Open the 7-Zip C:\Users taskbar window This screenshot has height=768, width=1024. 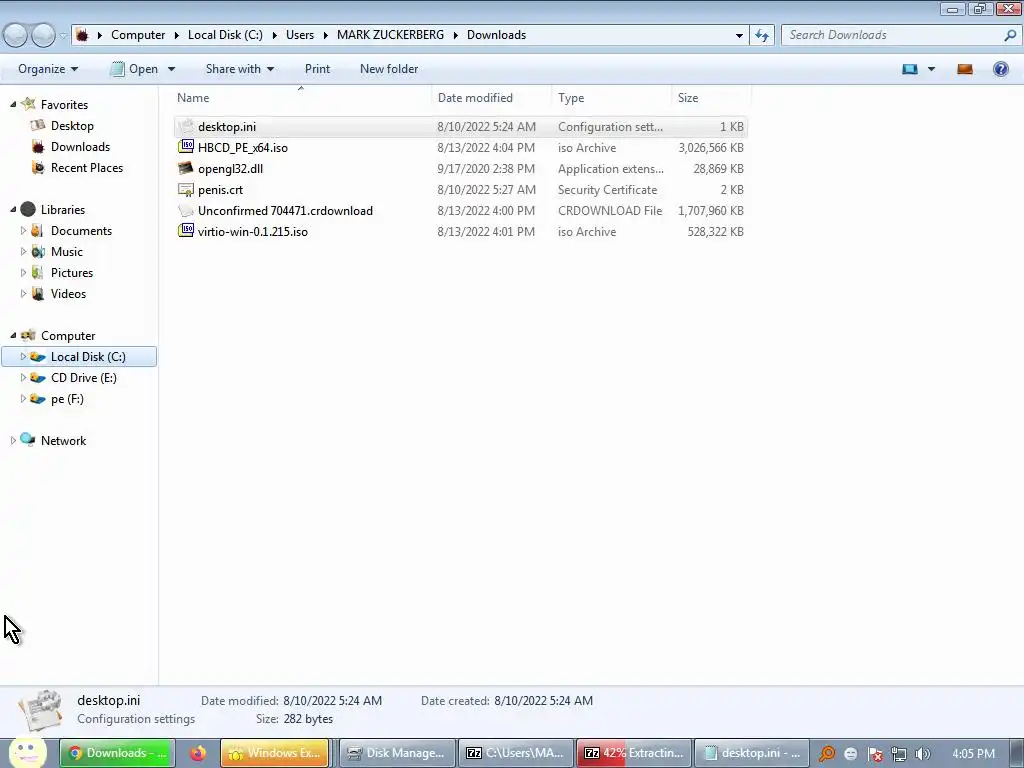[516, 753]
